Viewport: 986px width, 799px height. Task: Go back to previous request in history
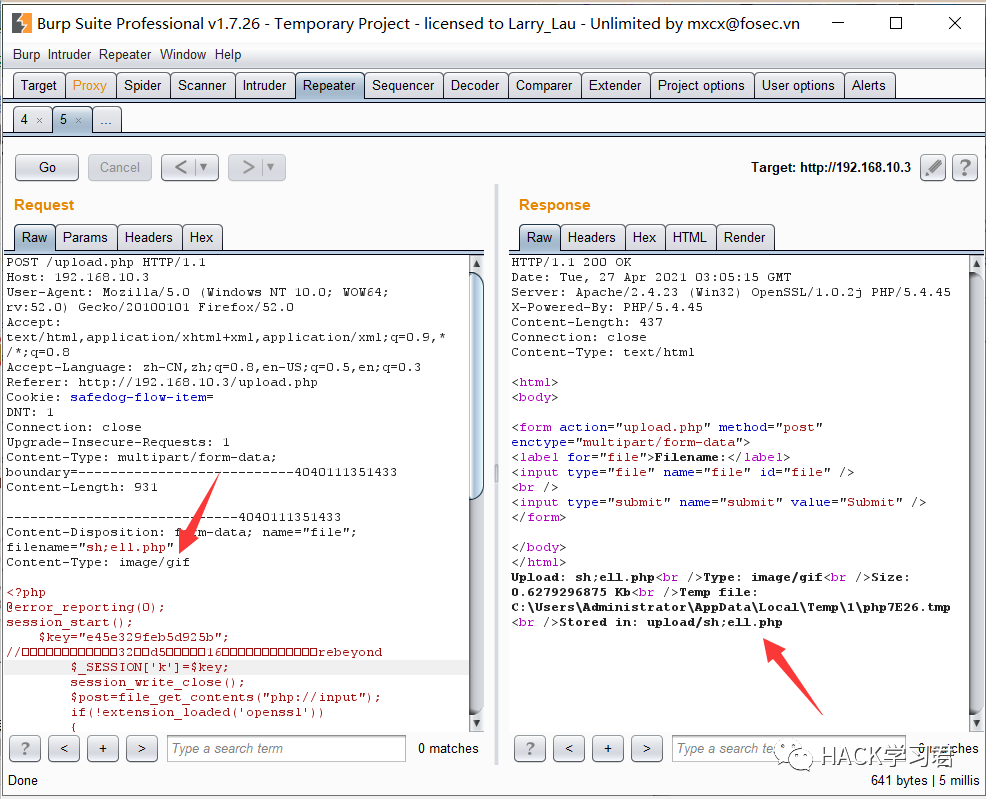180,167
